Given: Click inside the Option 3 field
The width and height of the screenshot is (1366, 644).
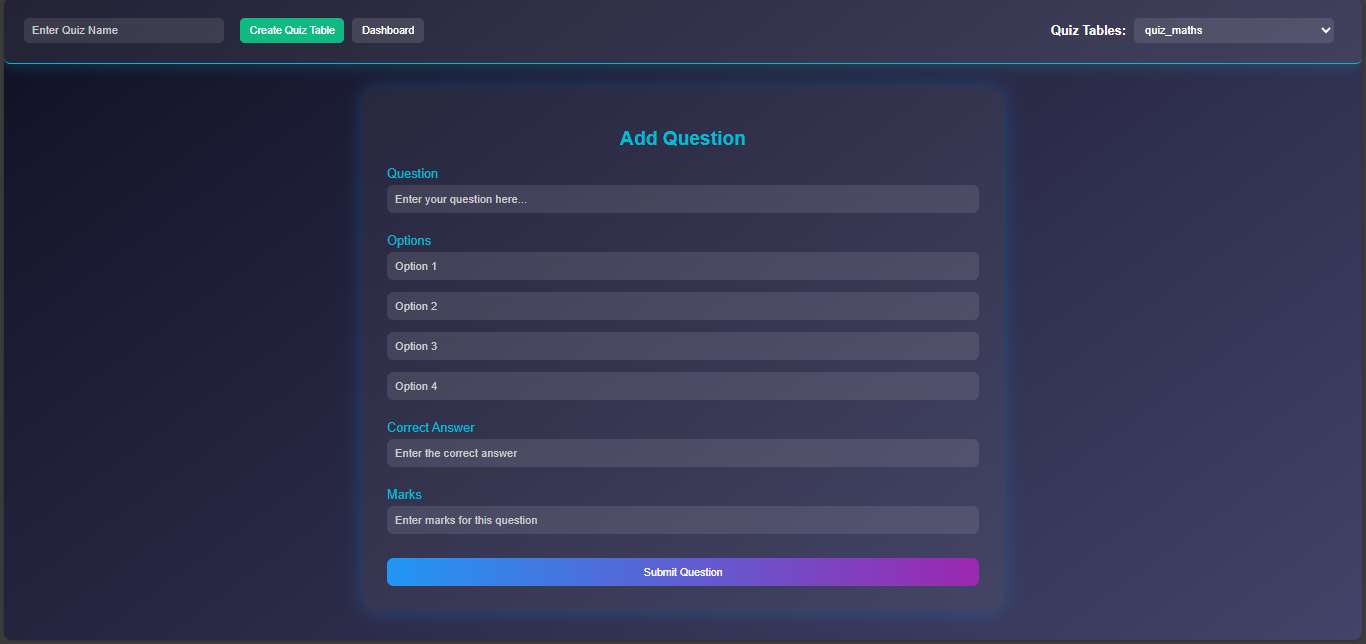Looking at the screenshot, I should pyautogui.click(x=683, y=346).
